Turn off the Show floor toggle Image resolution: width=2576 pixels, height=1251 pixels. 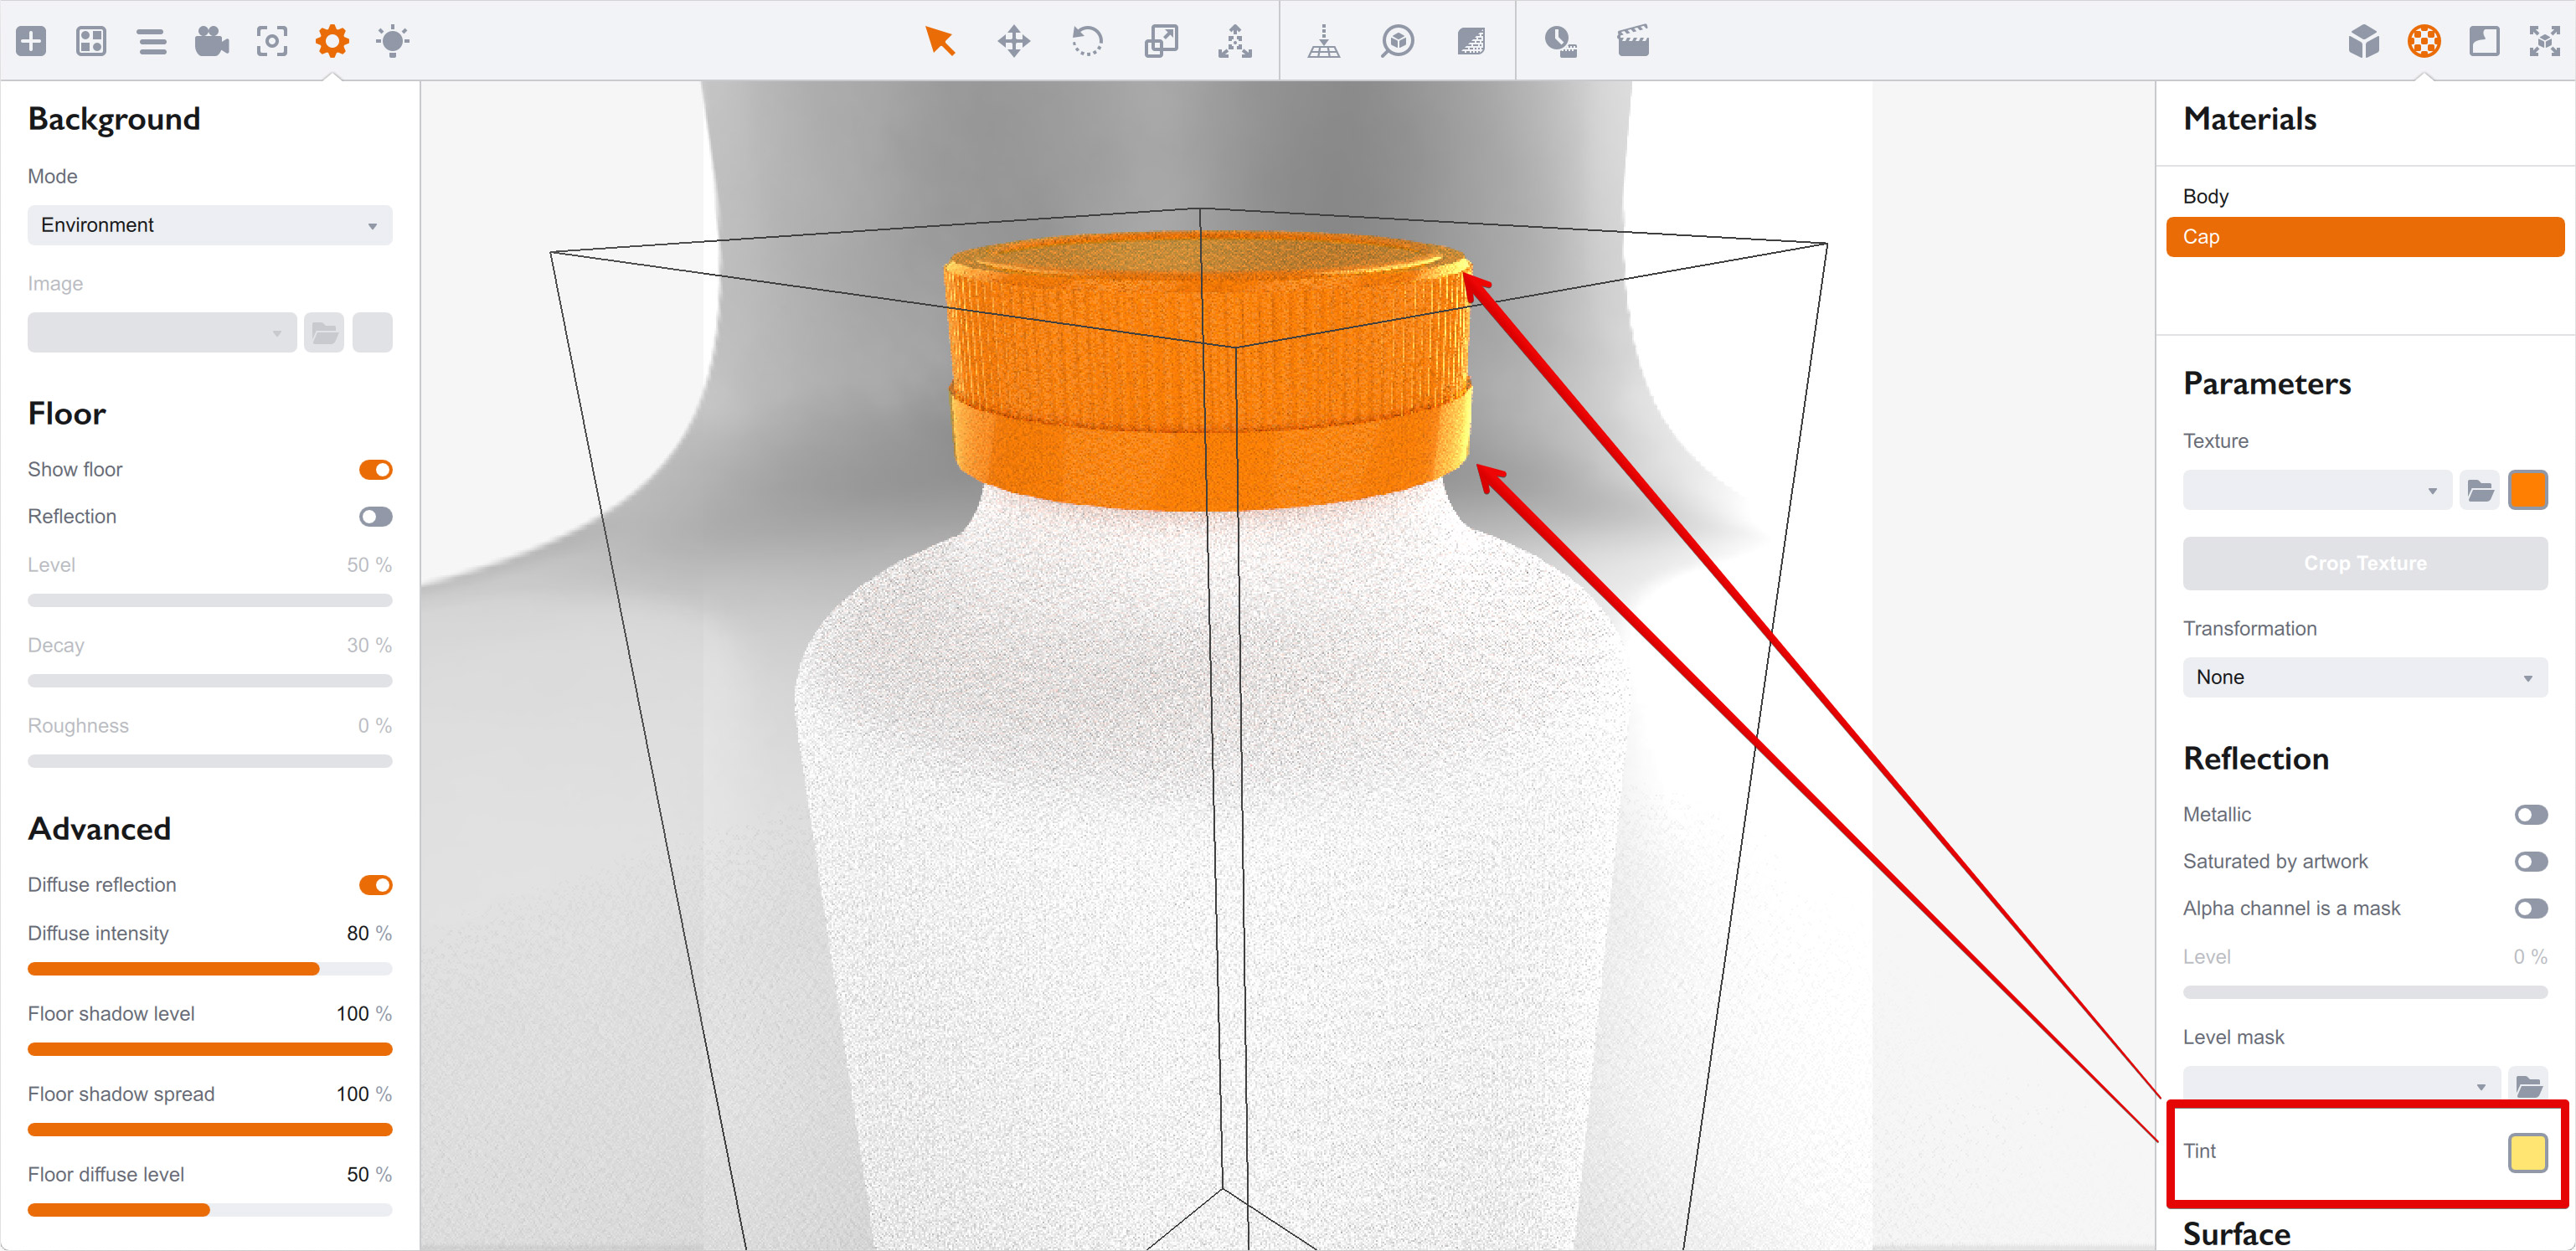pos(375,470)
